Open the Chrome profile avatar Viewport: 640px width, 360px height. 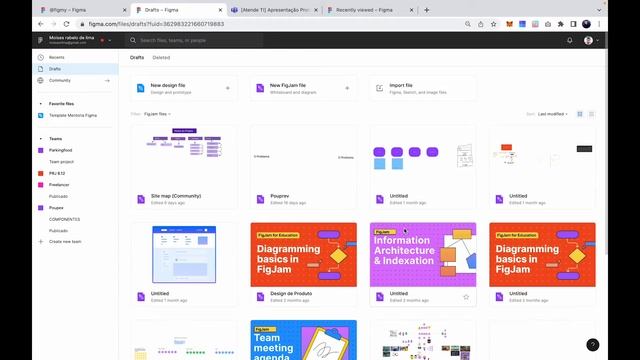(586, 24)
